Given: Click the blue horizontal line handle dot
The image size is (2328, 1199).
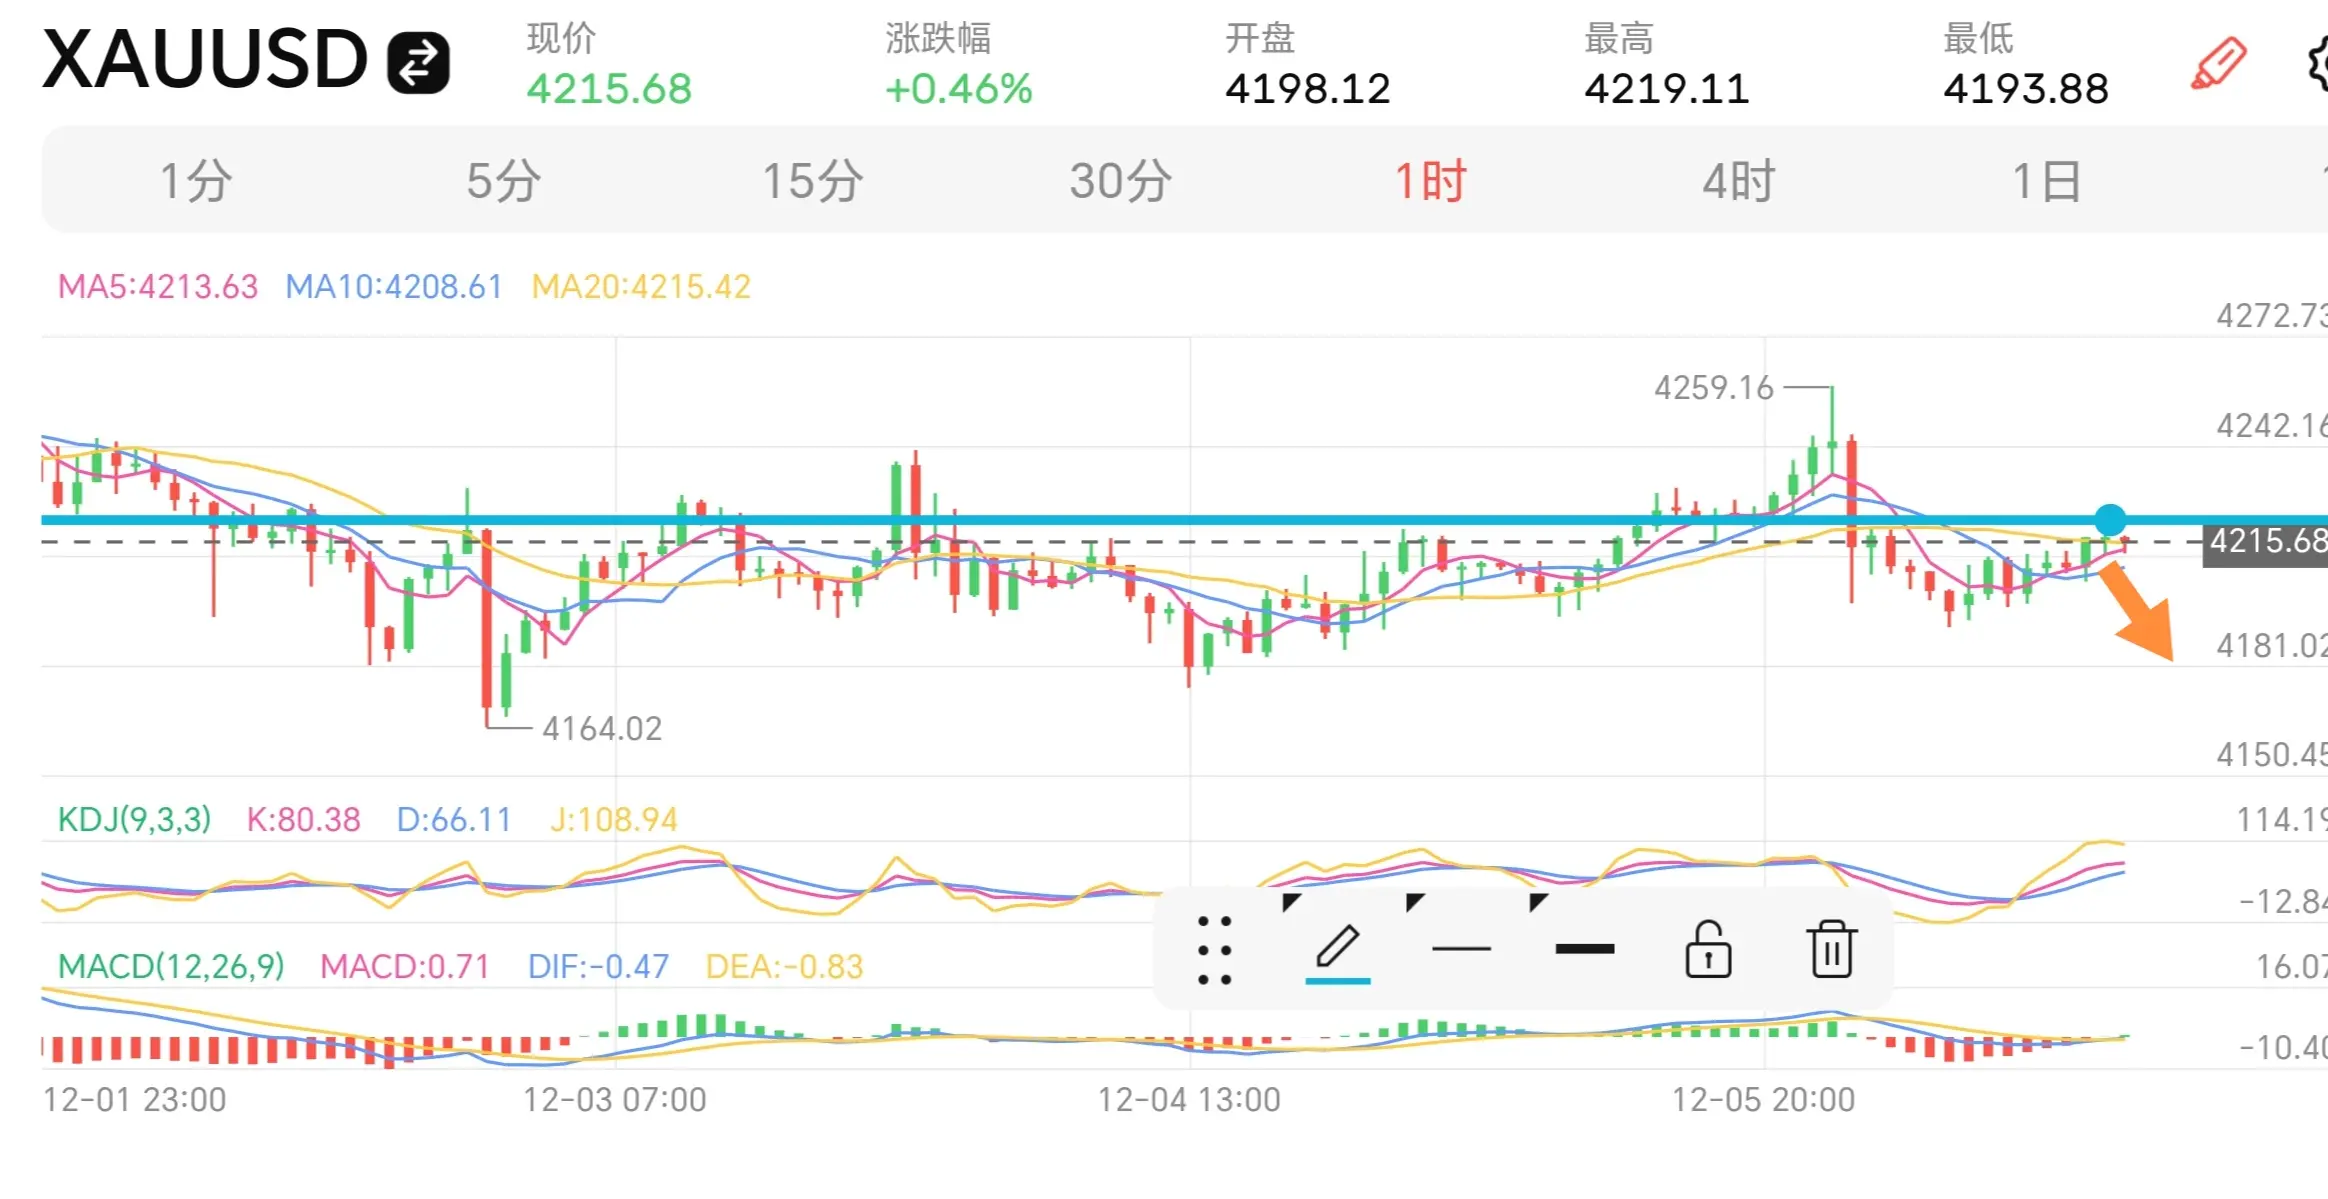Looking at the screenshot, I should tap(2110, 519).
